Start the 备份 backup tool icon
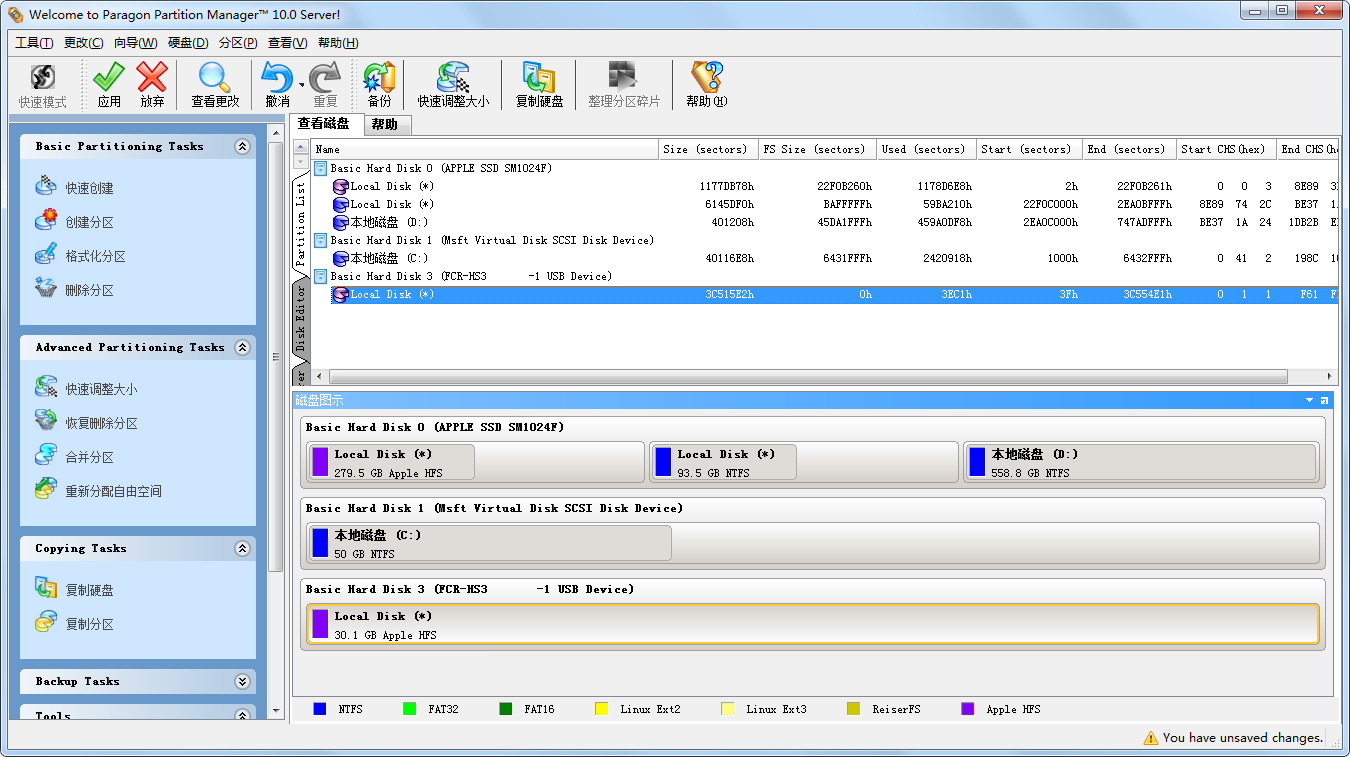This screenshot has height=757, width=1350. pos(379,77)
